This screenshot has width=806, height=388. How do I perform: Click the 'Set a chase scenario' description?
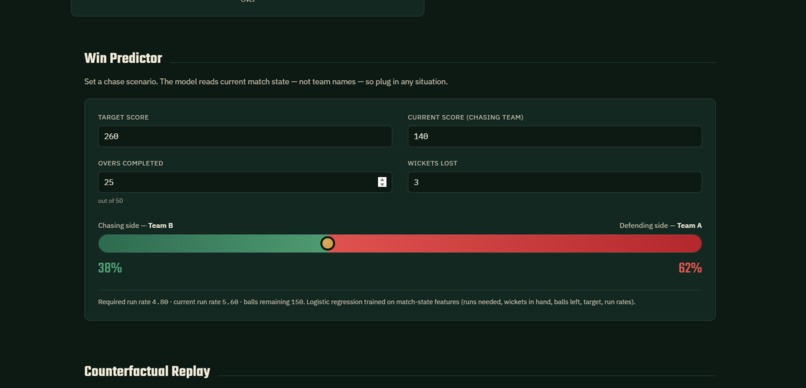(266, 82)
